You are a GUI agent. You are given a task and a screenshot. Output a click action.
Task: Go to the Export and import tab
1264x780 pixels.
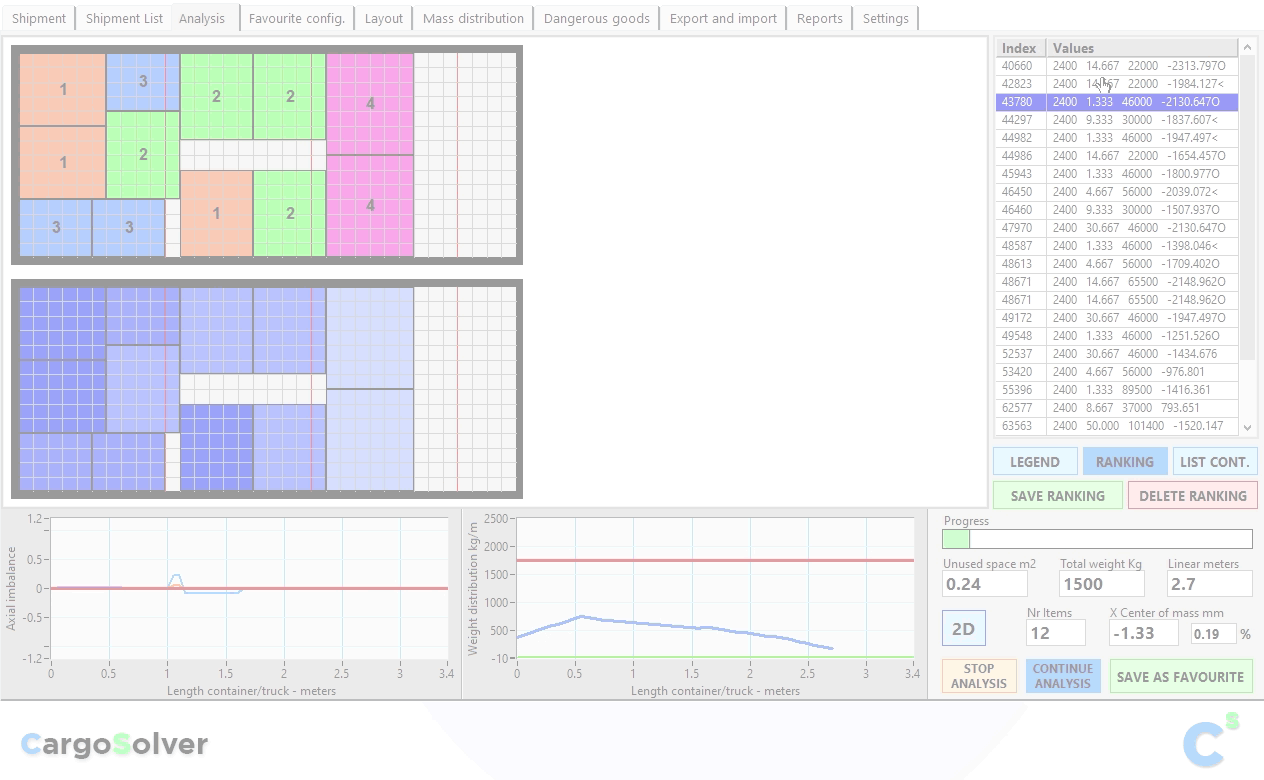coord(723,18)
